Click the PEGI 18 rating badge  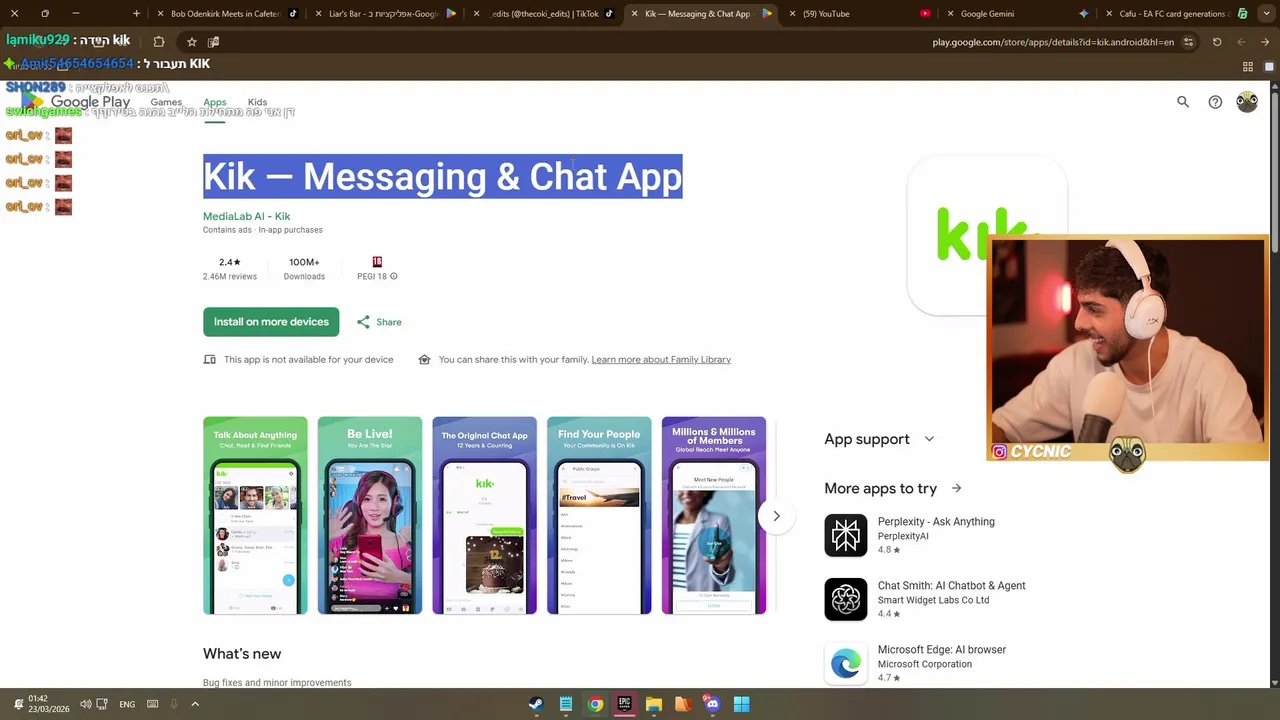point(377,262)
